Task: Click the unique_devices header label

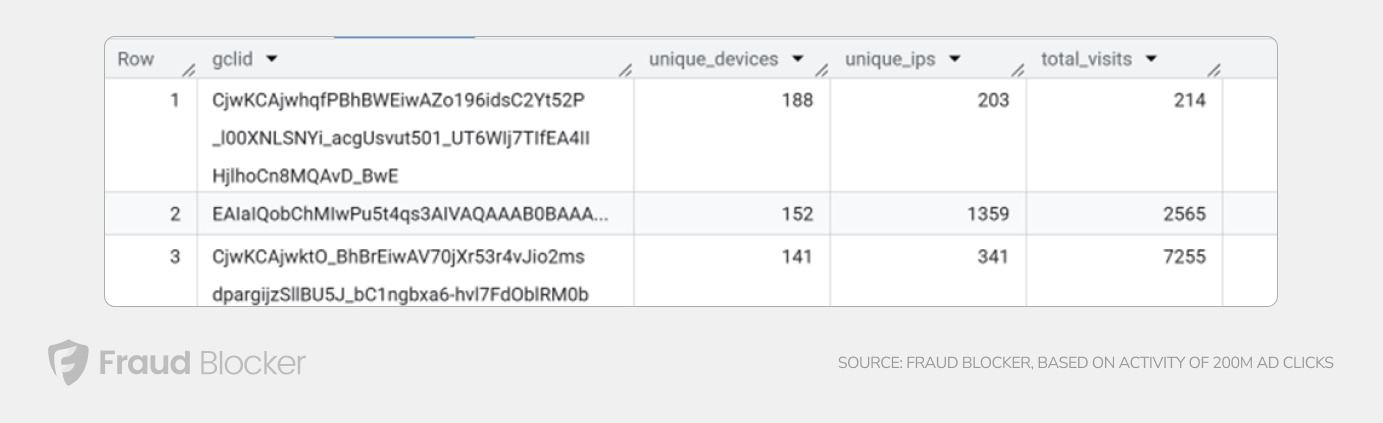Action: pyautogui.click(x=713, y=60)
